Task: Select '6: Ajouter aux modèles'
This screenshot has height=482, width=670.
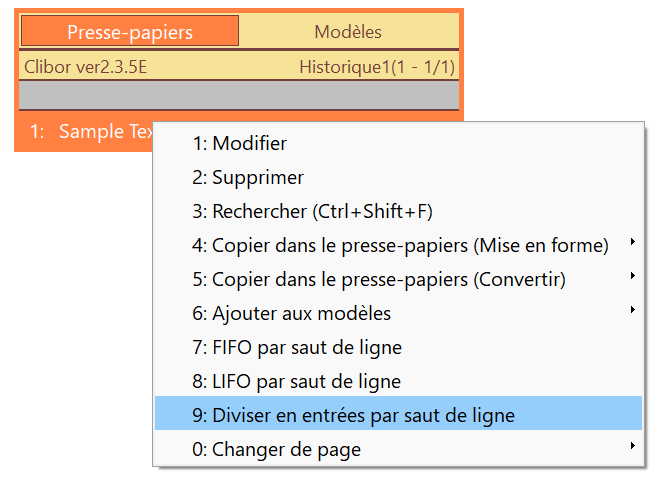Action: 398,313
